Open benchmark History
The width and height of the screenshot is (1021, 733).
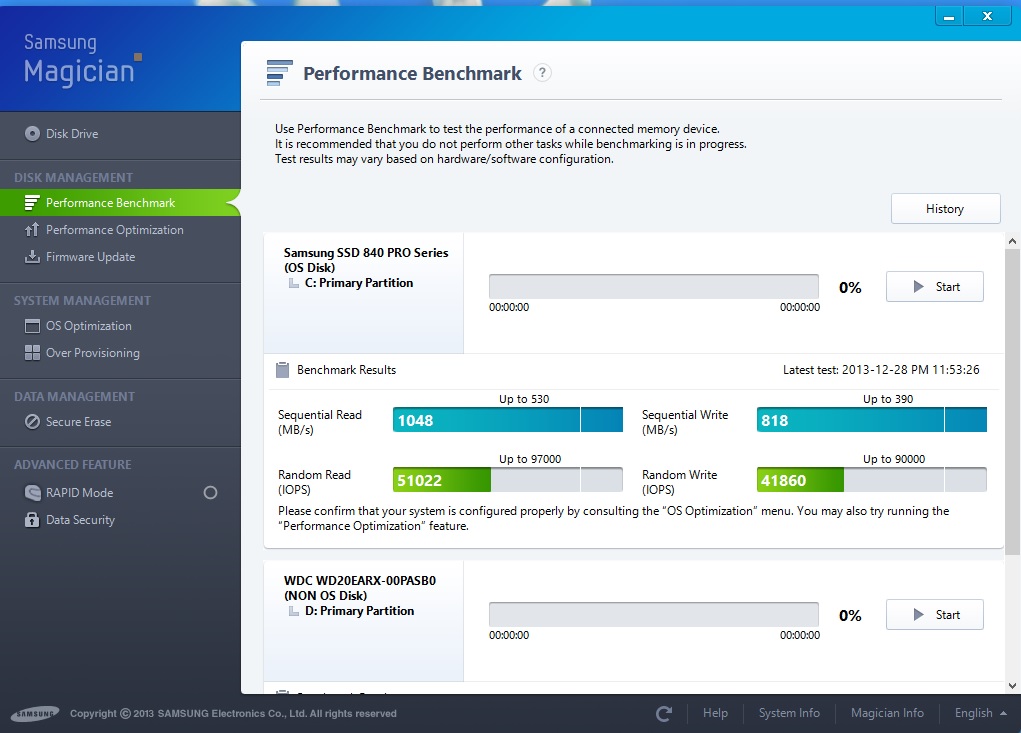tap(945, 209)
